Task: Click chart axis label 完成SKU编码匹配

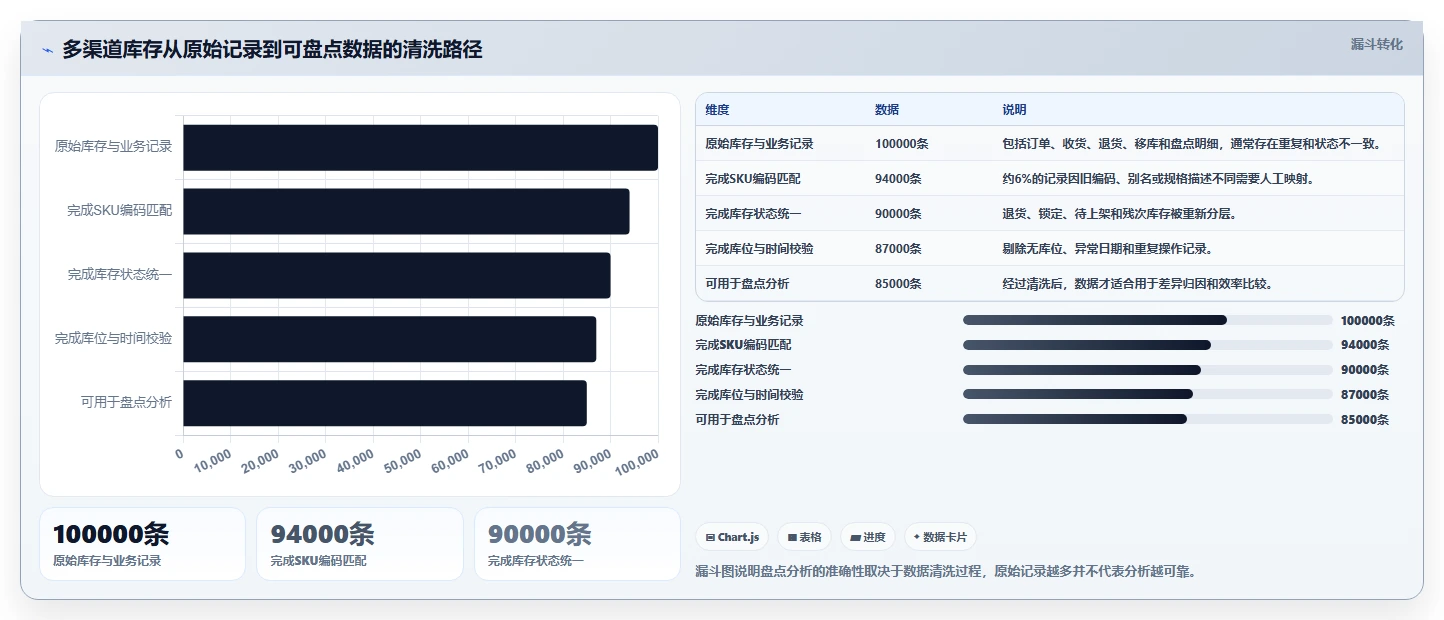Action: point(120,211)
